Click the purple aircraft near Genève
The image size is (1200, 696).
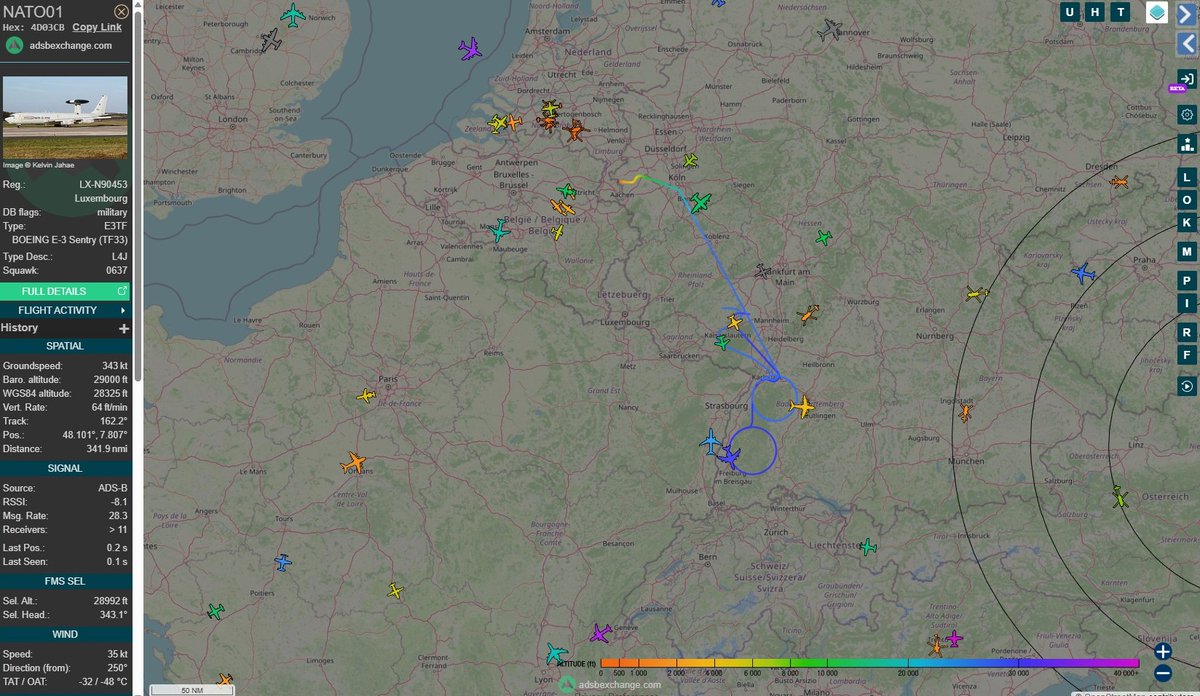(x=600, y=633)
